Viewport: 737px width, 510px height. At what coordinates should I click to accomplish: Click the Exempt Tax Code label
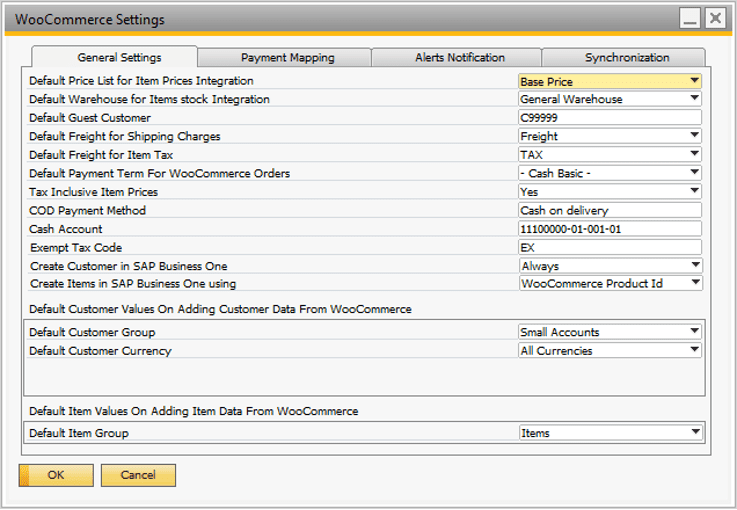(76, 247)
